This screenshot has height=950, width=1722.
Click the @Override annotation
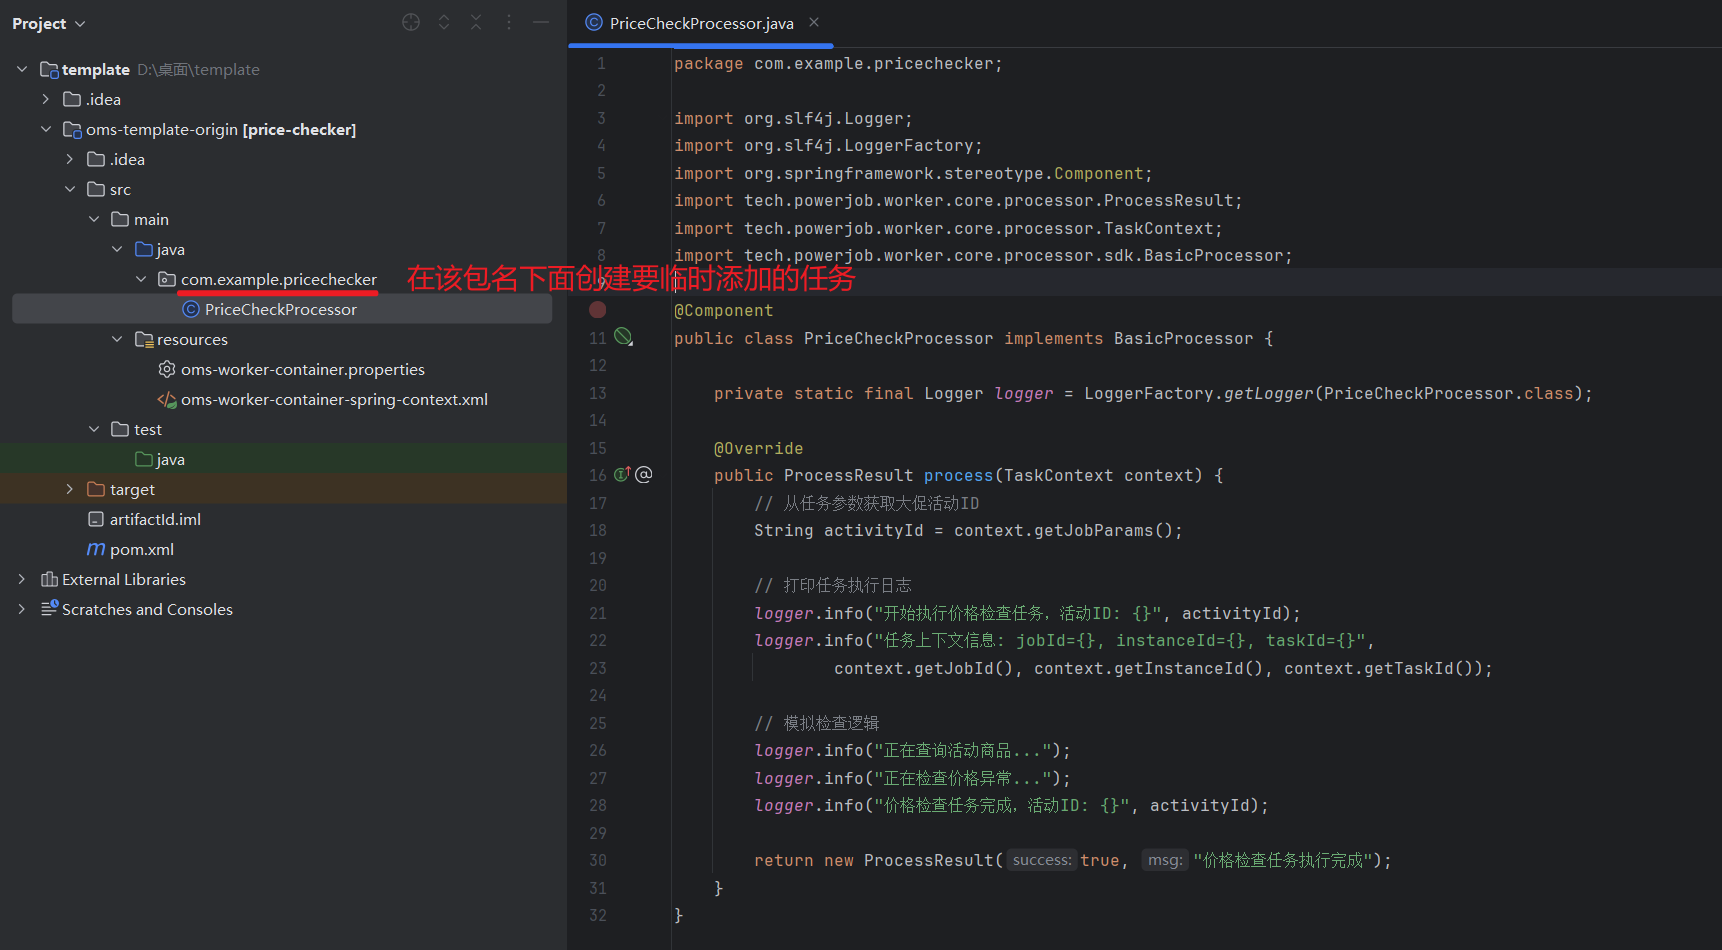click(758, 448)
